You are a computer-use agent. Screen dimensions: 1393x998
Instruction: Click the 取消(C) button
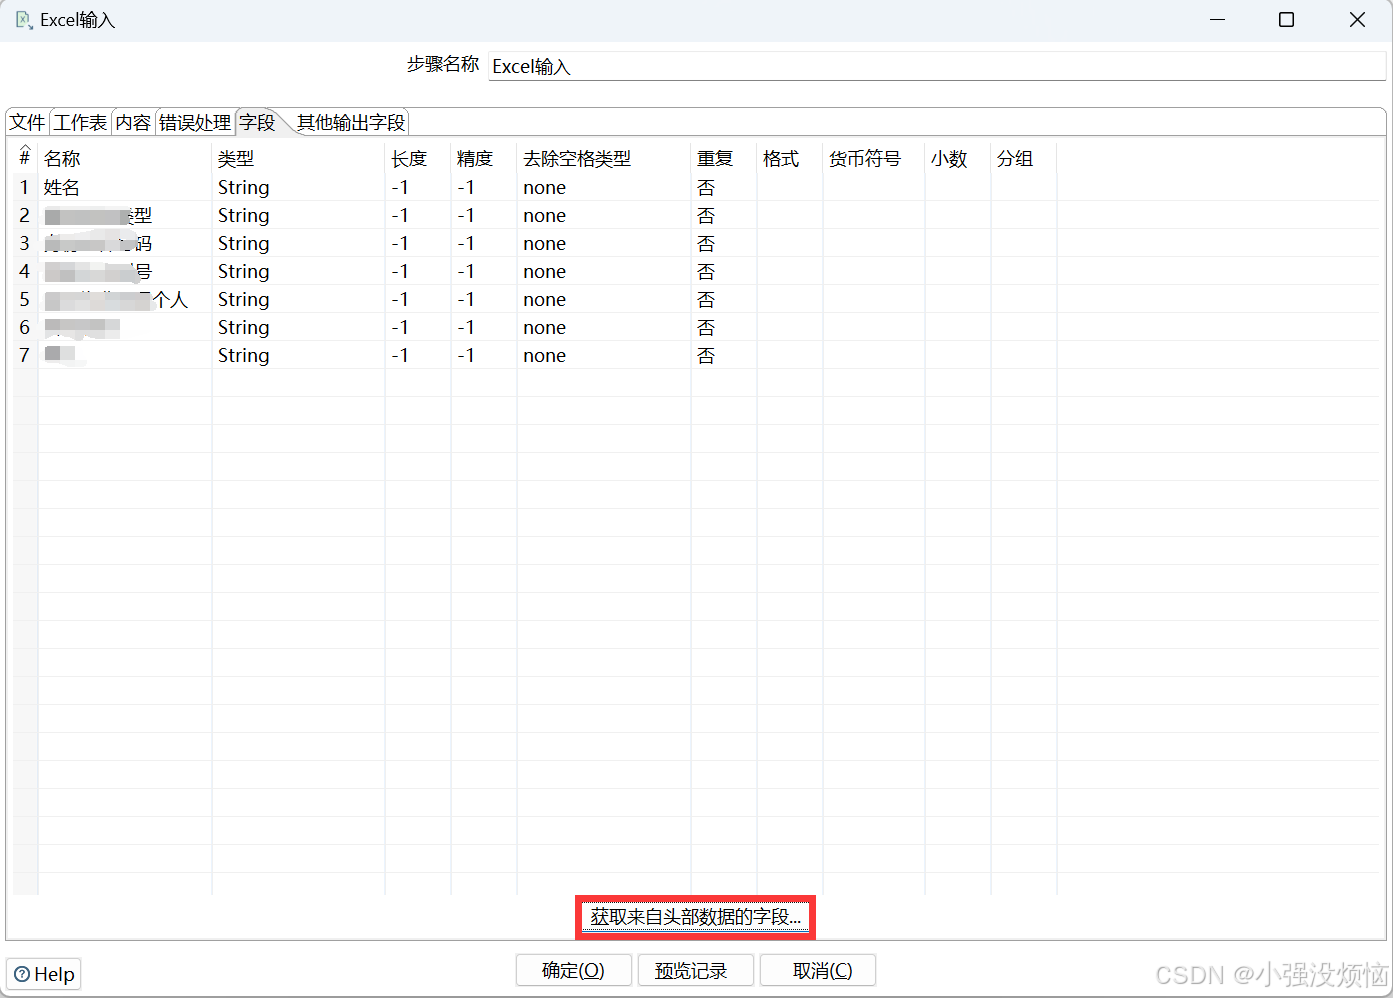tap(817, 969)
